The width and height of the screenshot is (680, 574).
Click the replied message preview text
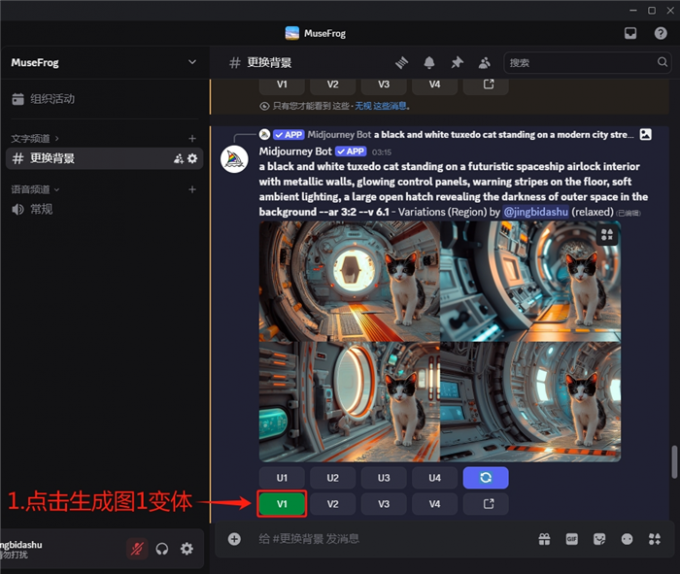[503, 135]
